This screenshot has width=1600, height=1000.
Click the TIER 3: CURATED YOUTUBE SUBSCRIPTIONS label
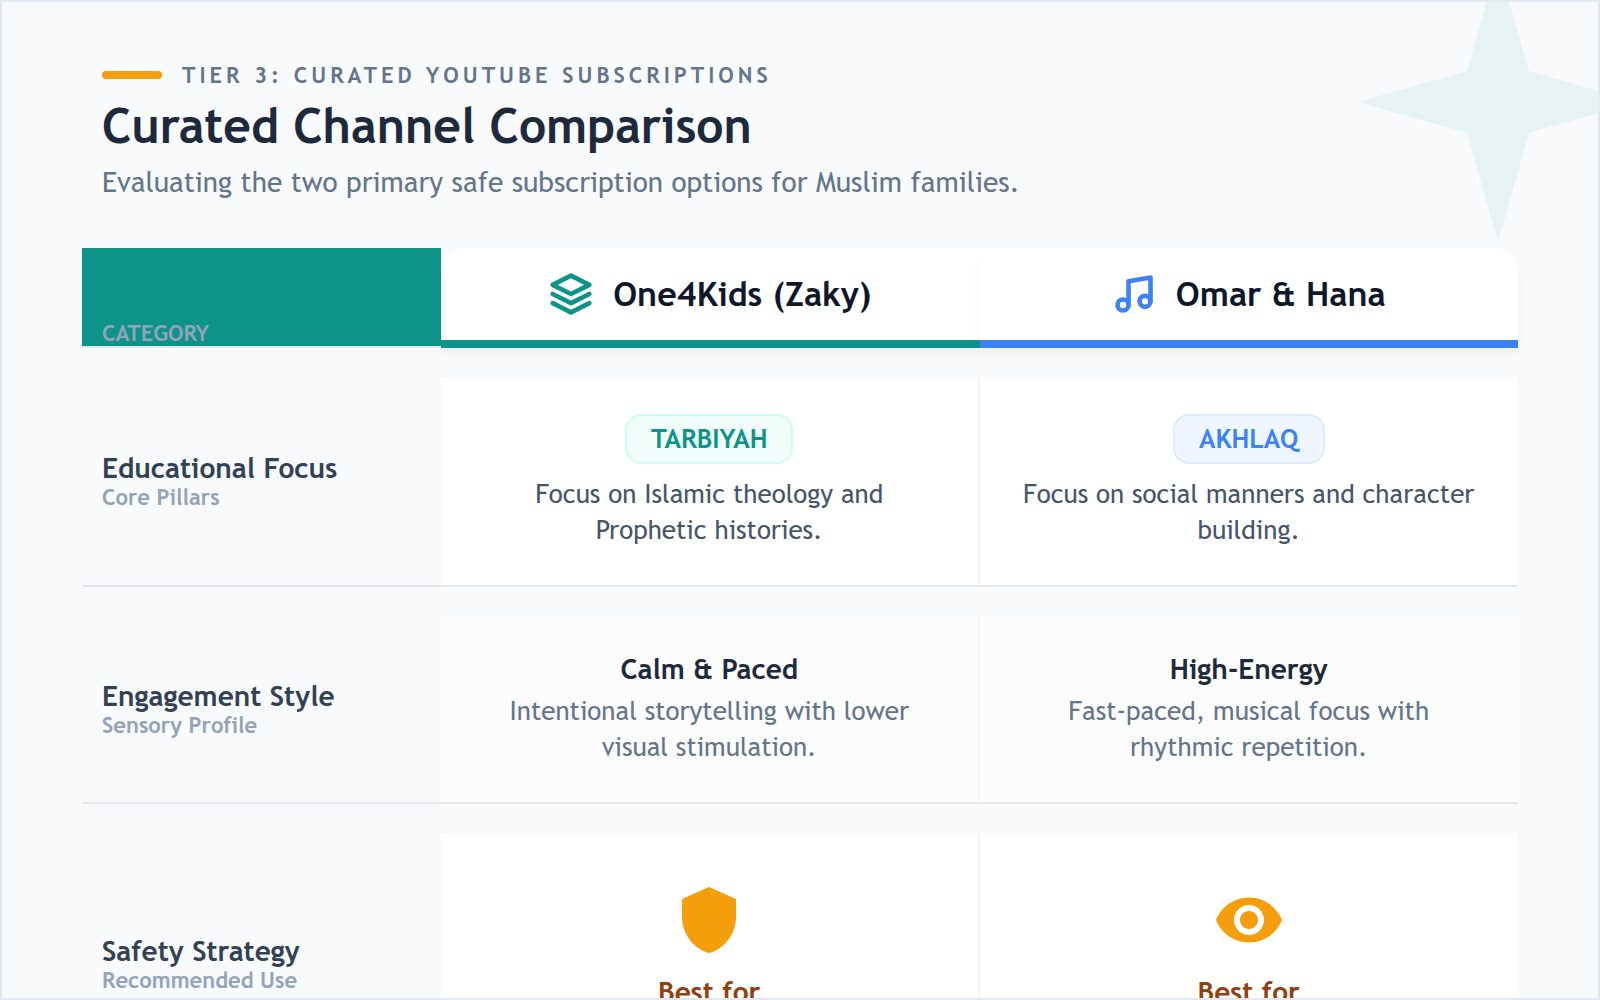(475, 74)
